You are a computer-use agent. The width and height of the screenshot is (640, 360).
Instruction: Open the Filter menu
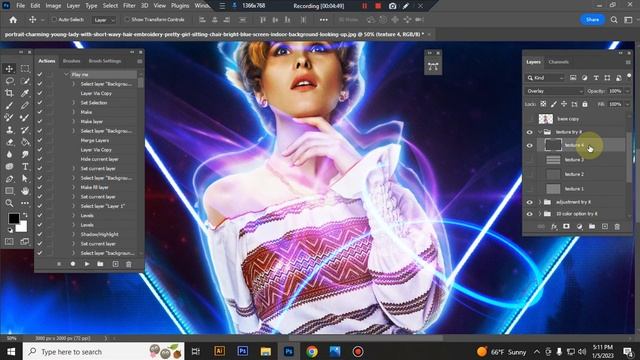click(129, 6)
